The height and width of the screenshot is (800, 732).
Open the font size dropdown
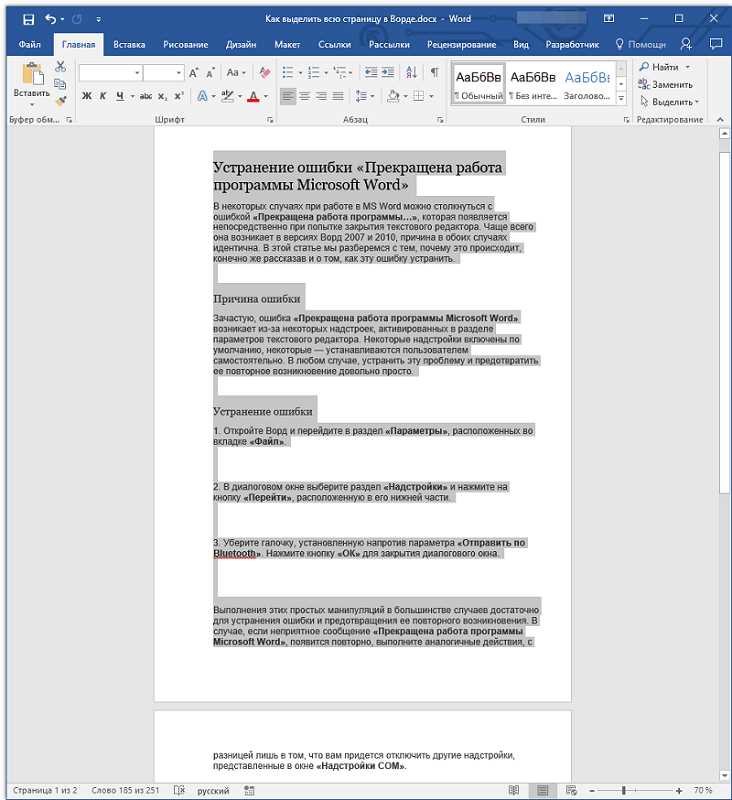(178, 73)
